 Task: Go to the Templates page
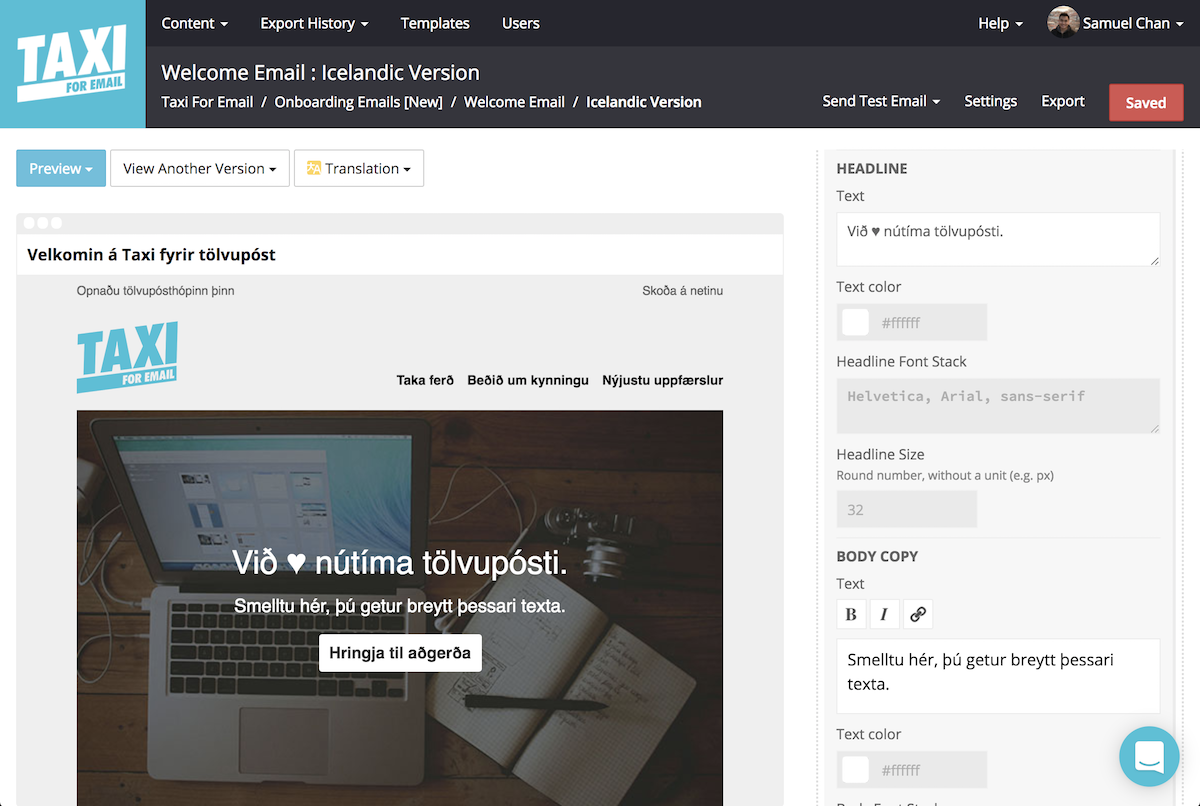pos(435,23)
